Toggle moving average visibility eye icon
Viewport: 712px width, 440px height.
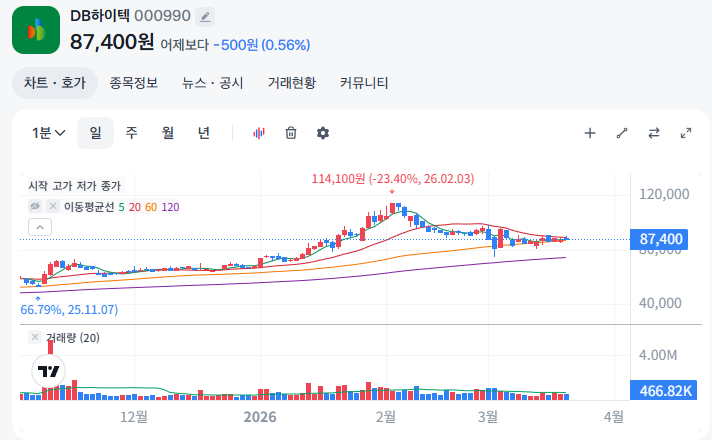click(x=35, y=207)
